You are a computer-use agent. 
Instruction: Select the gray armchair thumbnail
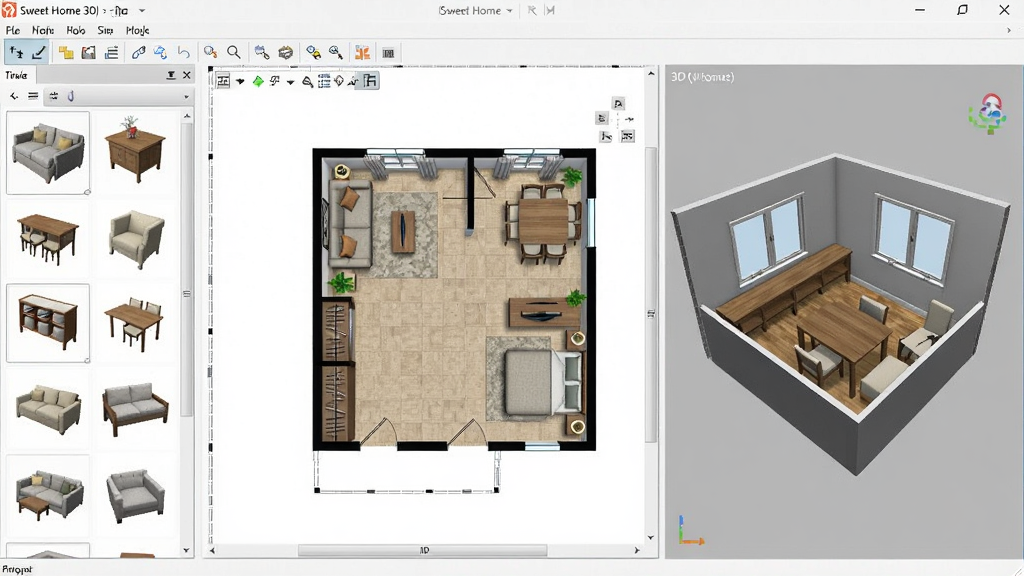pos(135,496)
